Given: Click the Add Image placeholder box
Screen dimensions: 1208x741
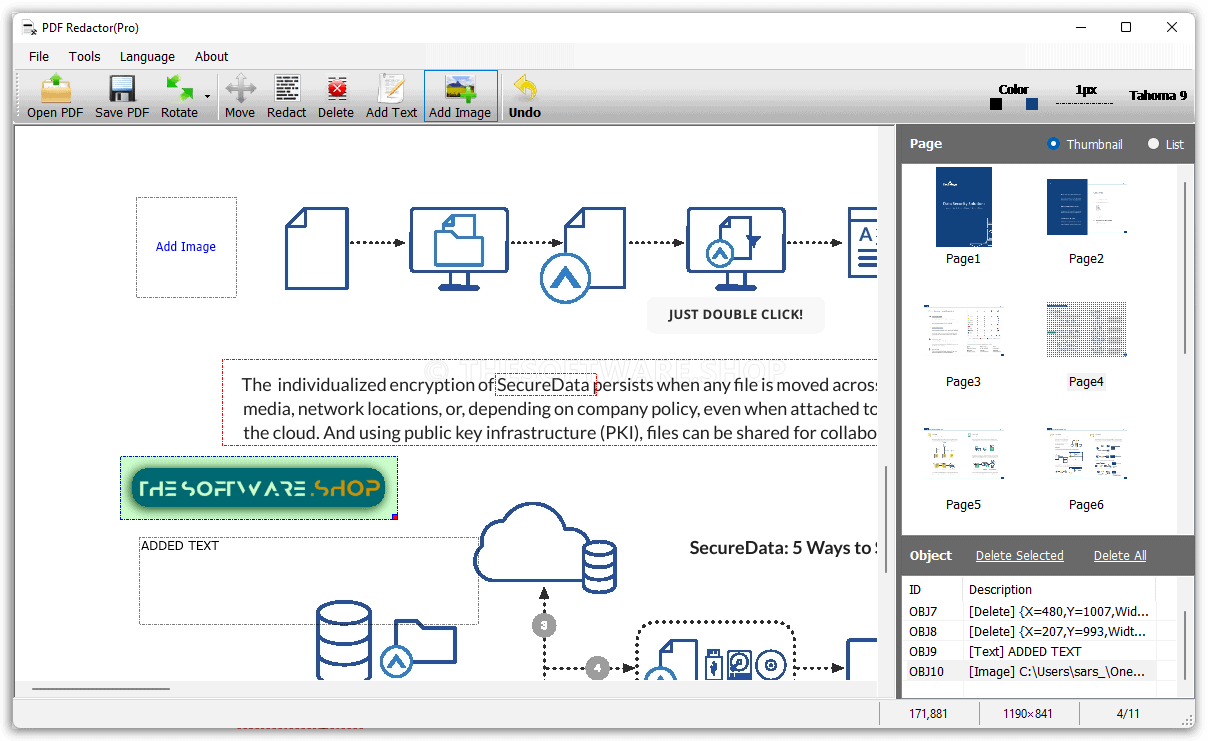Looking at the screenshot, I should coord(186,247).
